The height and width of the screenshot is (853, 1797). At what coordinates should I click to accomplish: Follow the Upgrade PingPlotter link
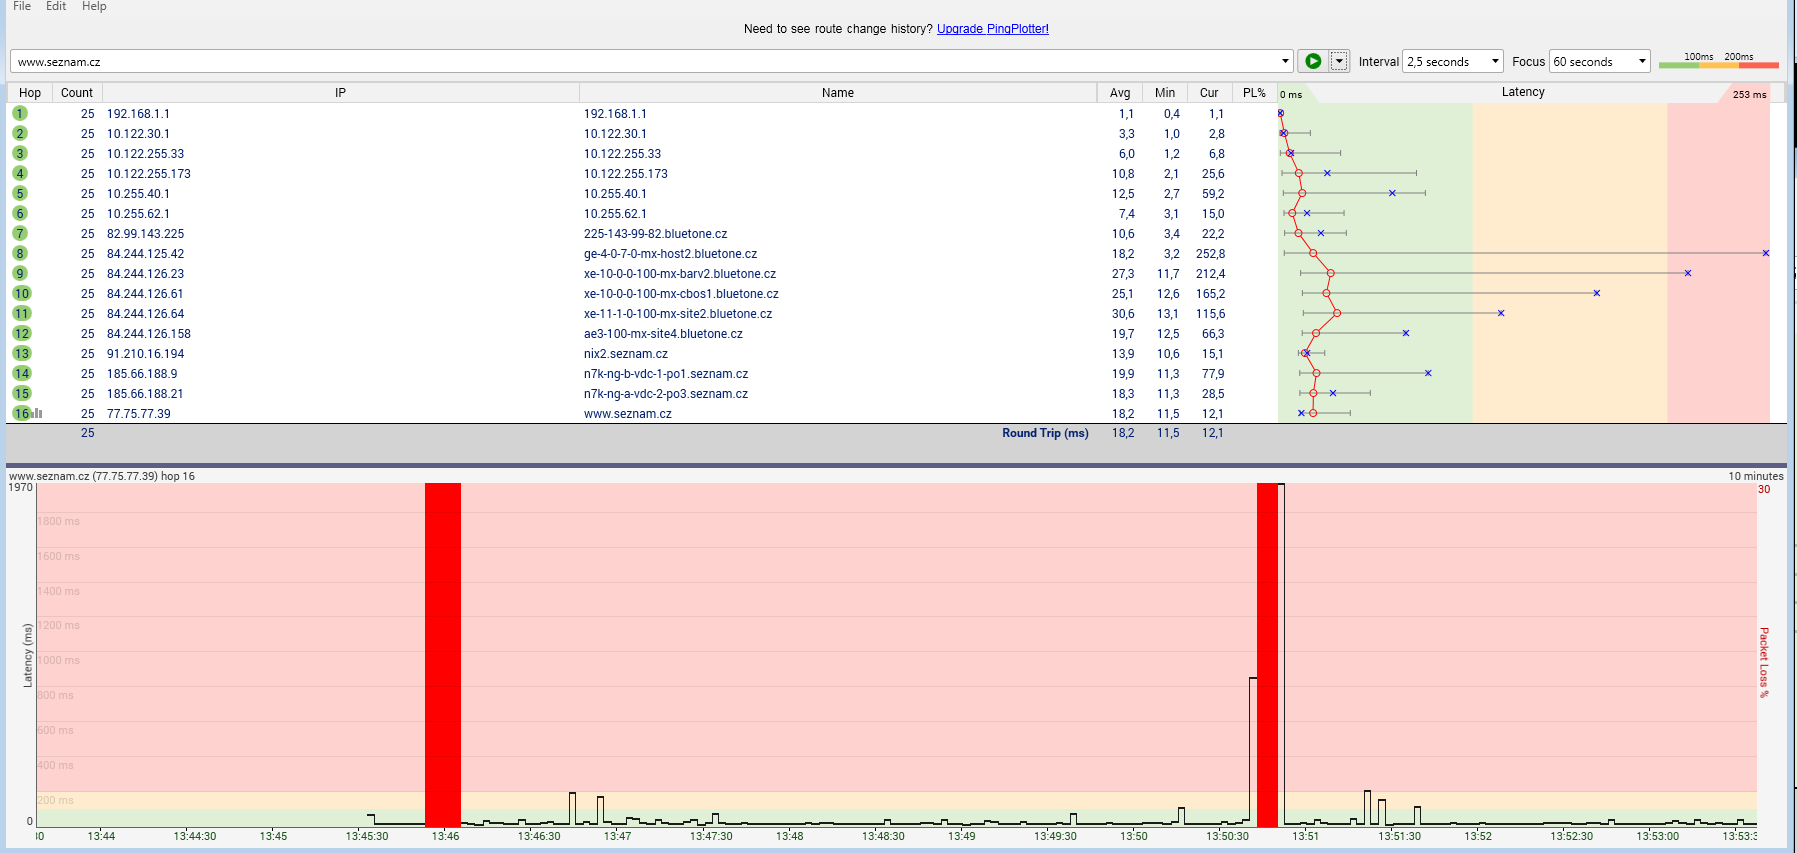(x=992, y=29)
